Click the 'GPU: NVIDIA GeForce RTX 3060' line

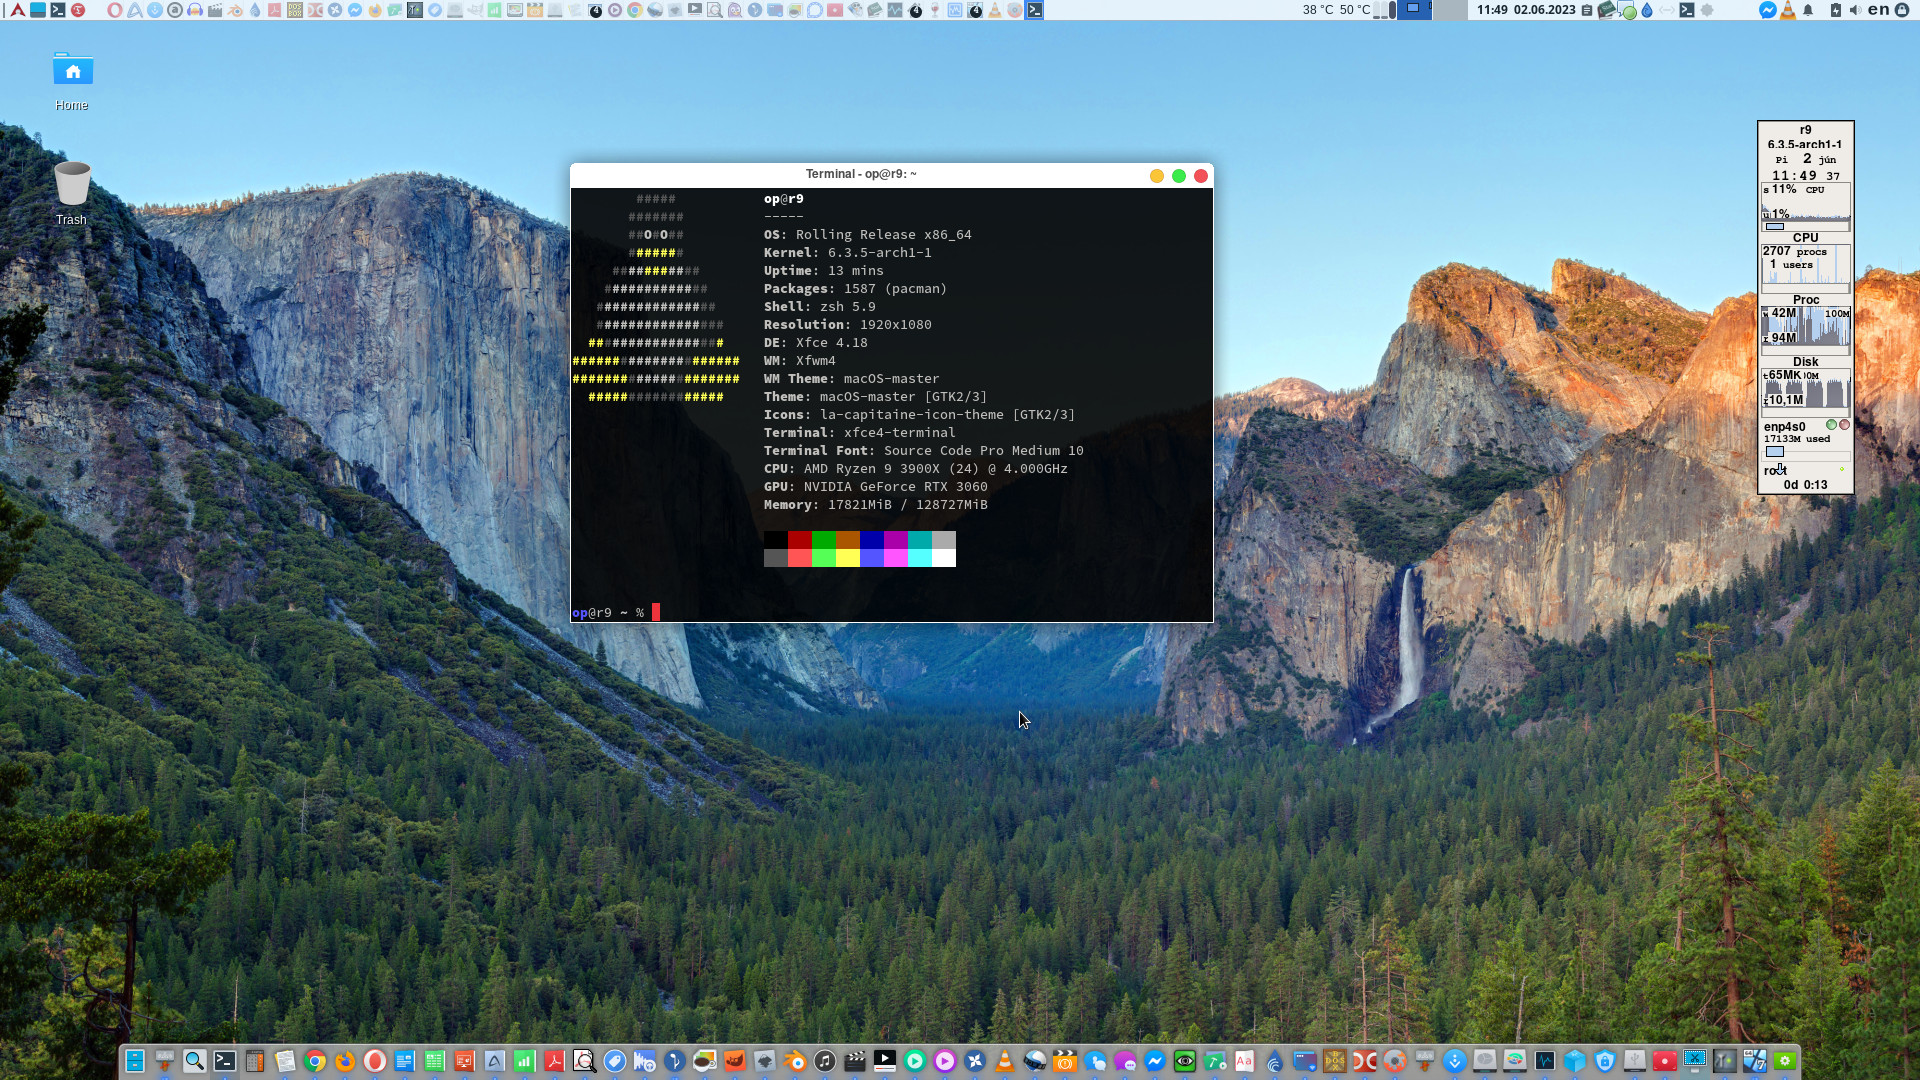[876, 487]
